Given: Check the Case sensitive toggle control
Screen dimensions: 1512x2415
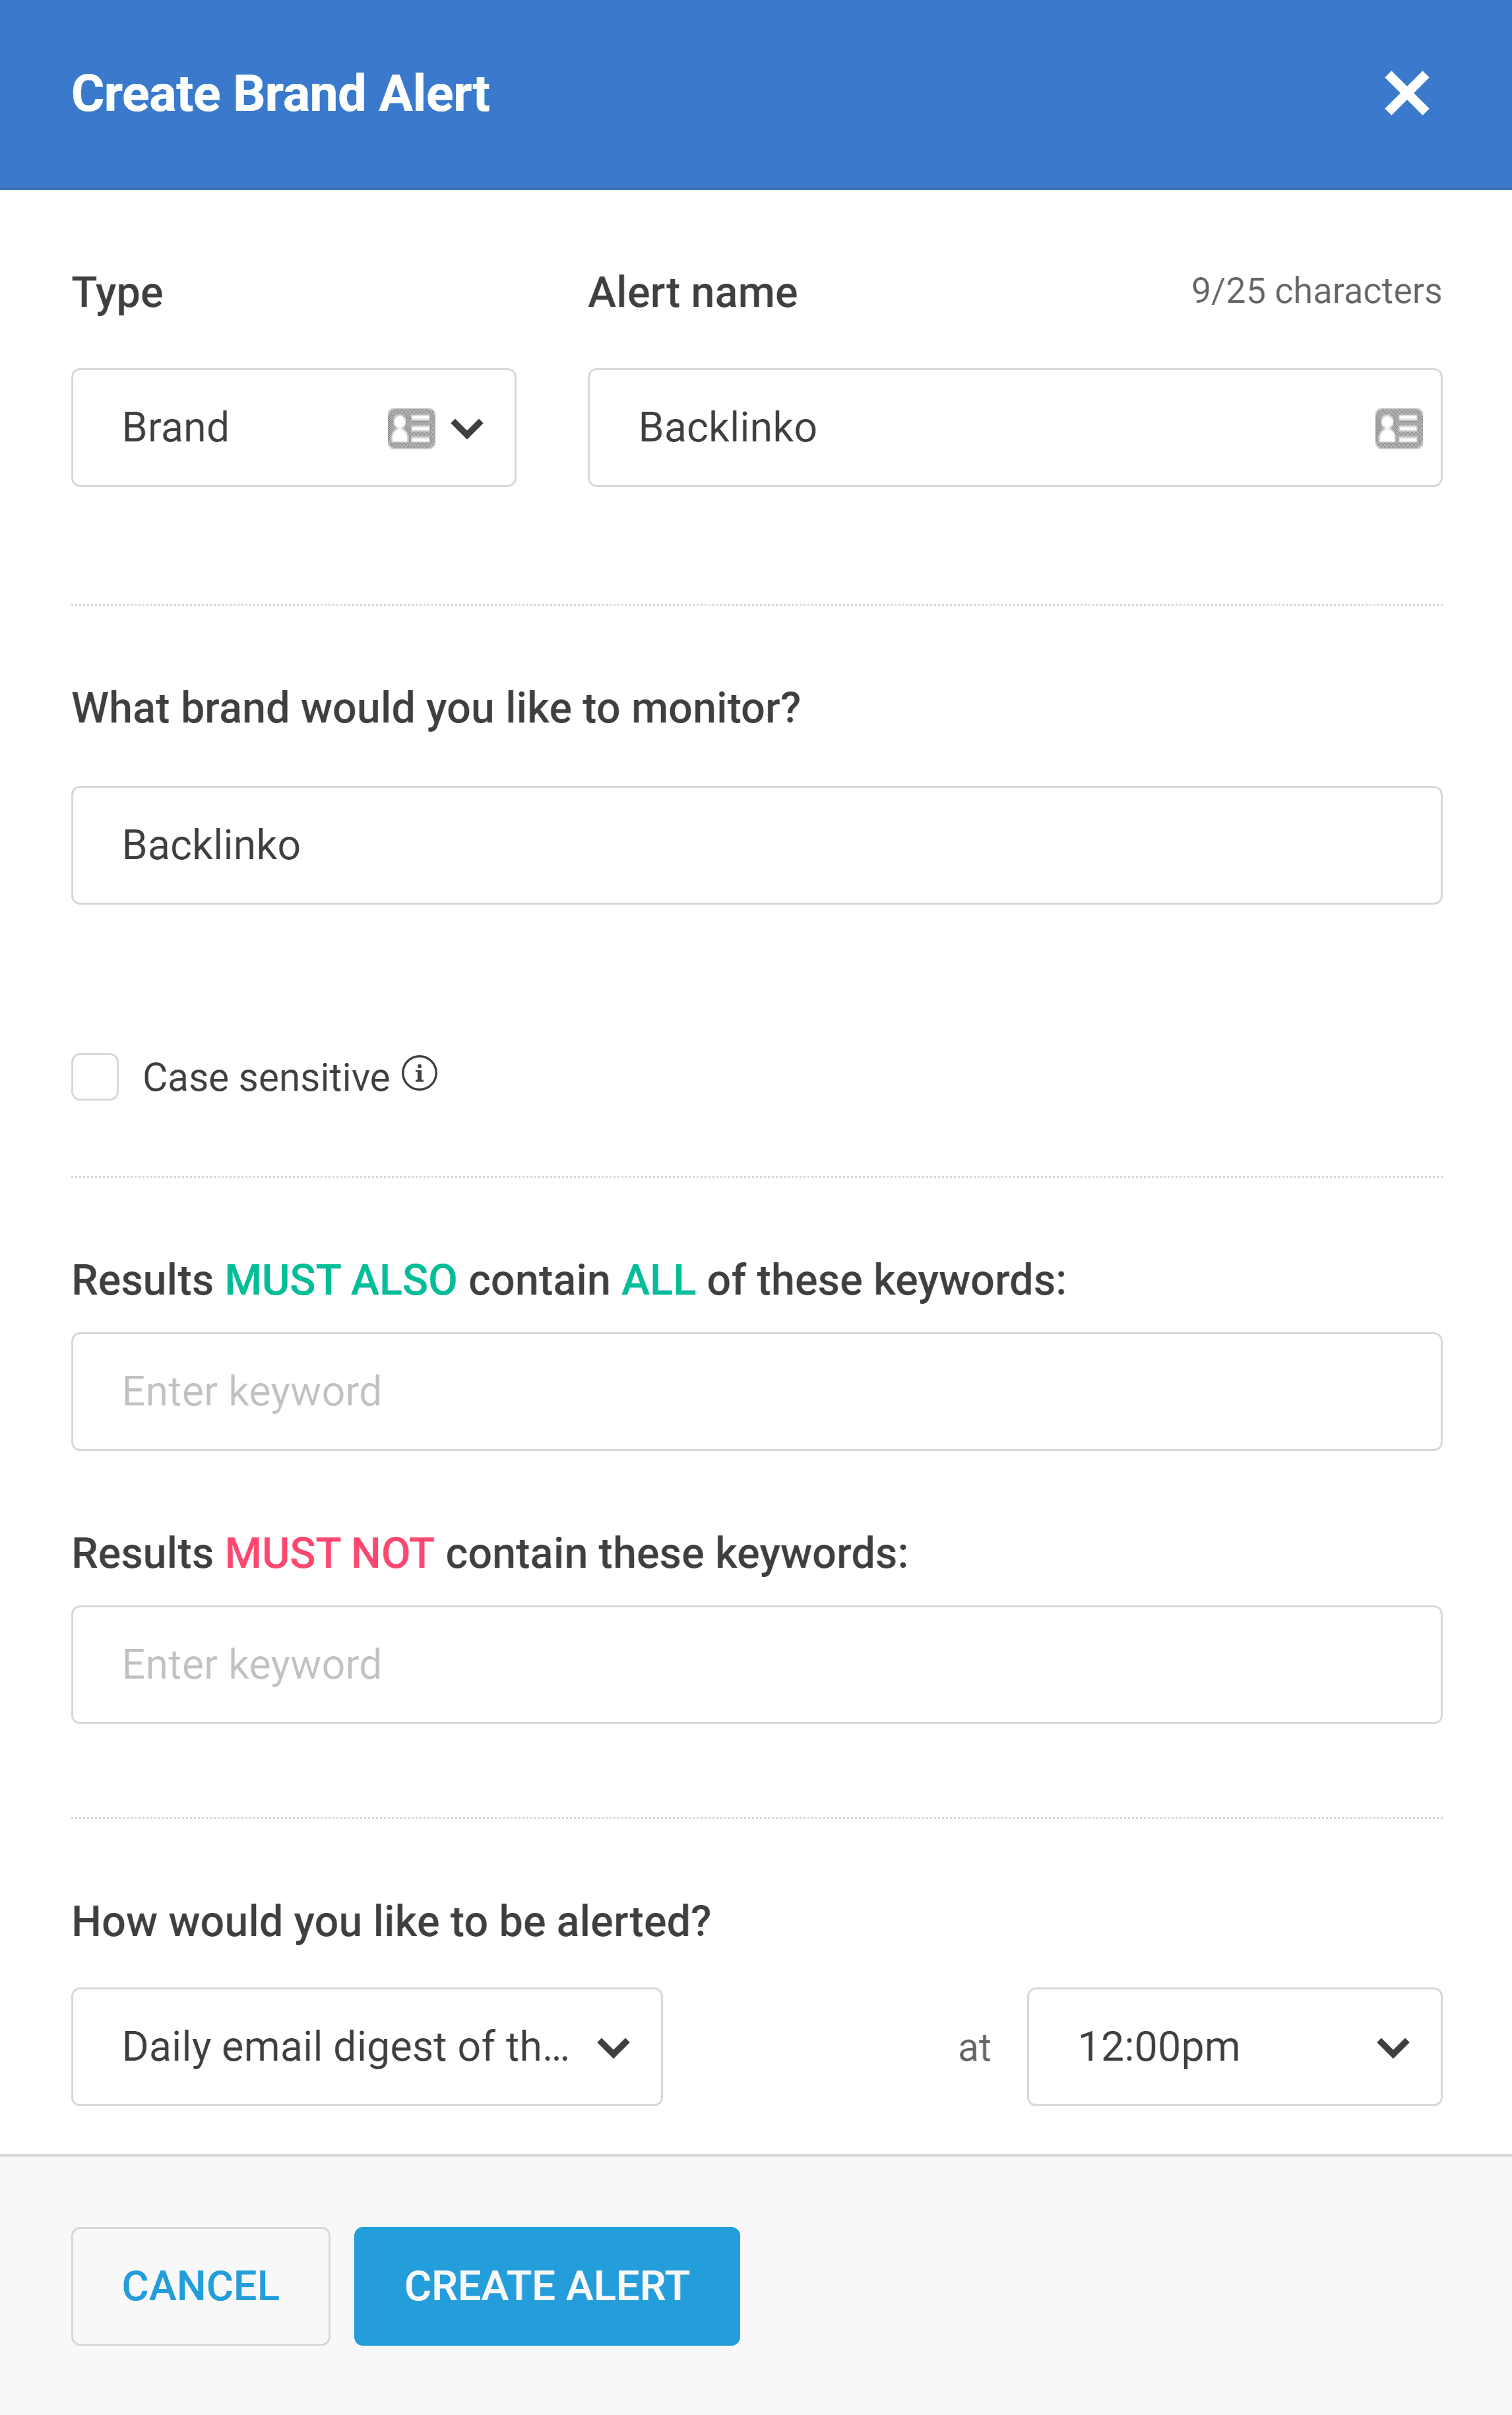Looking at the screenshot, I should pyautogui.click(x=94, y=1077).
